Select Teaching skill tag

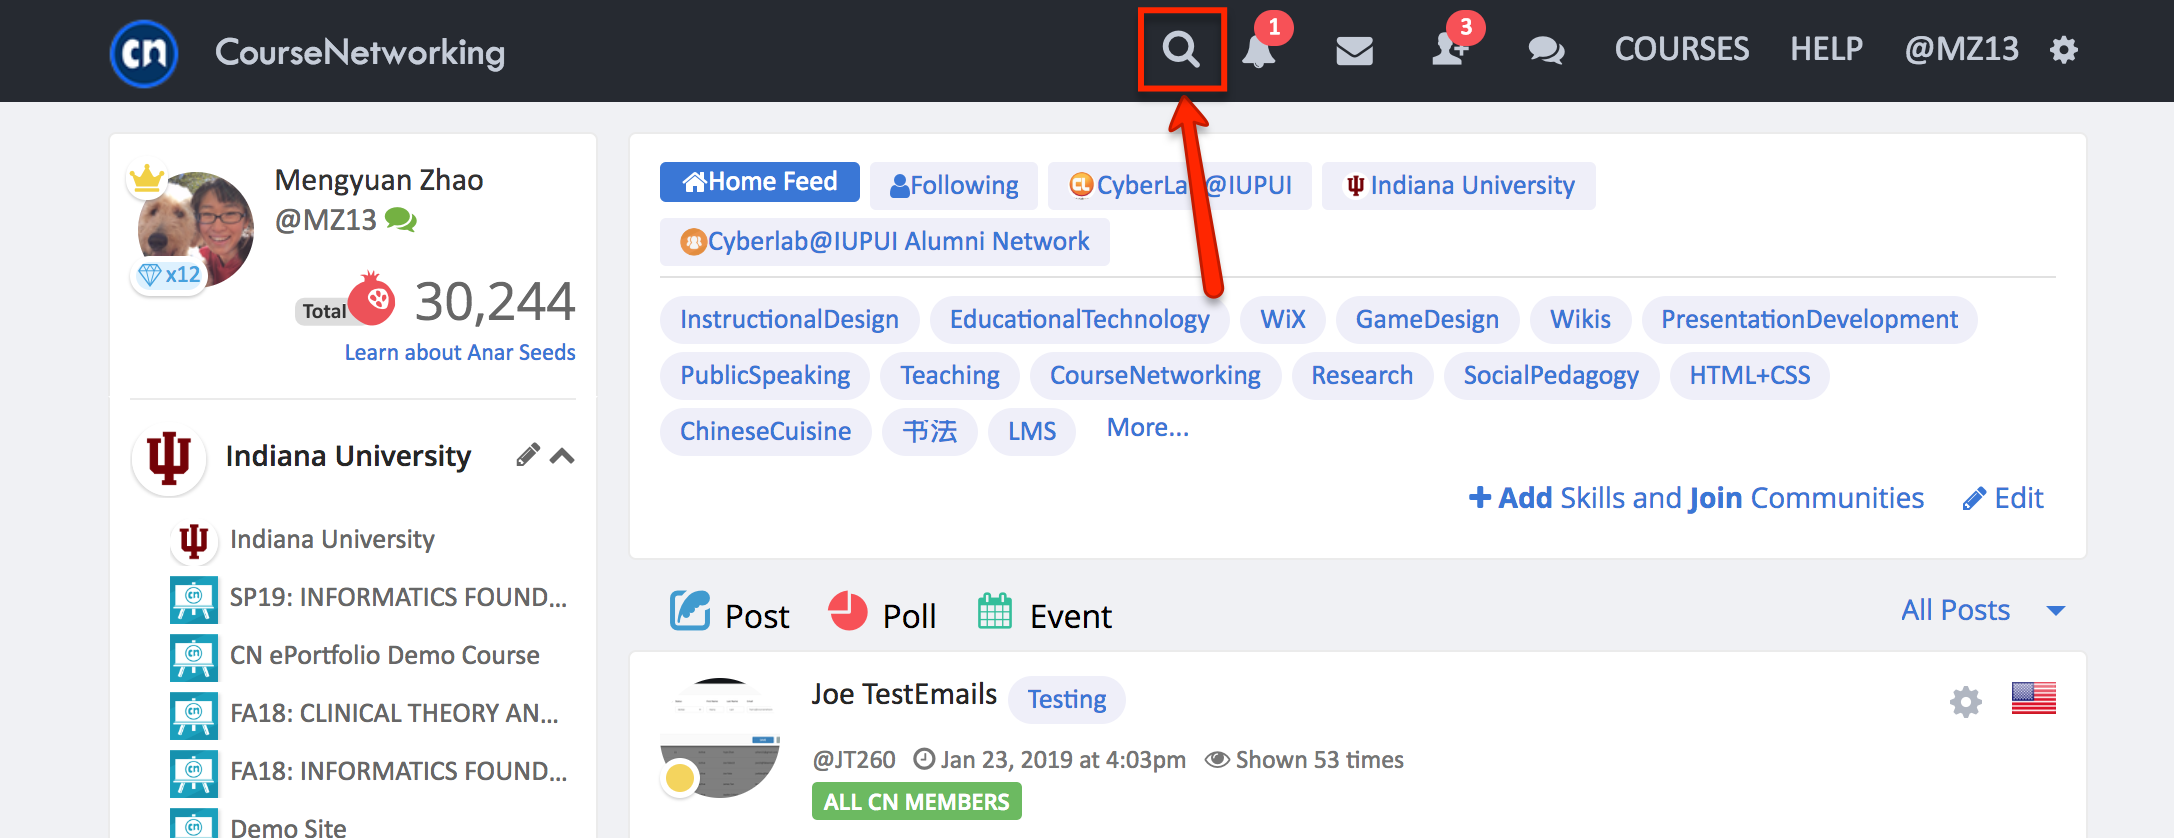pyautogui.click(x=949, y=376)
